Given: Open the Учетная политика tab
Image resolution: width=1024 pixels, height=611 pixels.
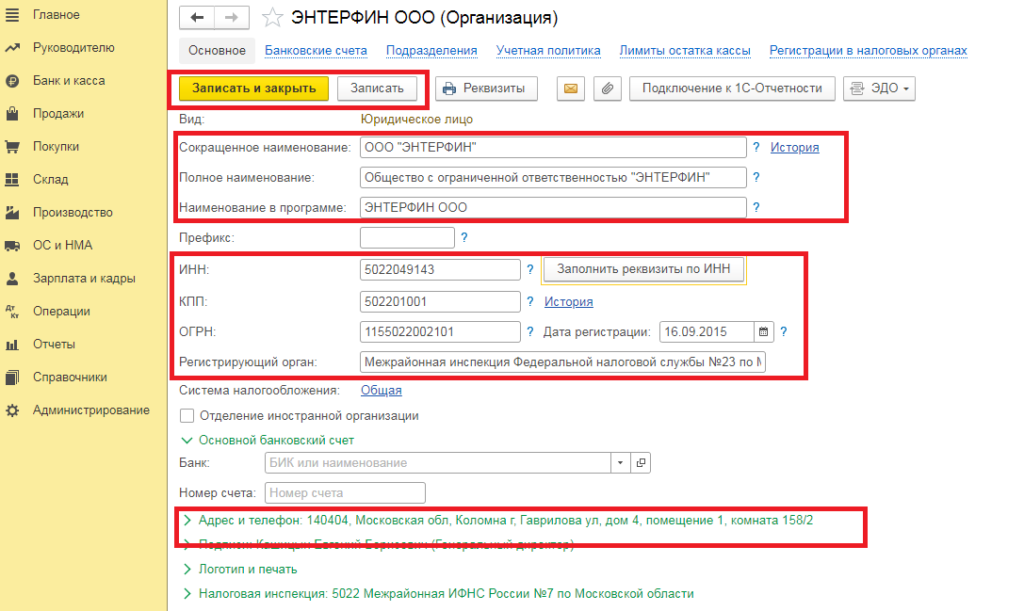Looking at the screenshot, I should point(549,50).
